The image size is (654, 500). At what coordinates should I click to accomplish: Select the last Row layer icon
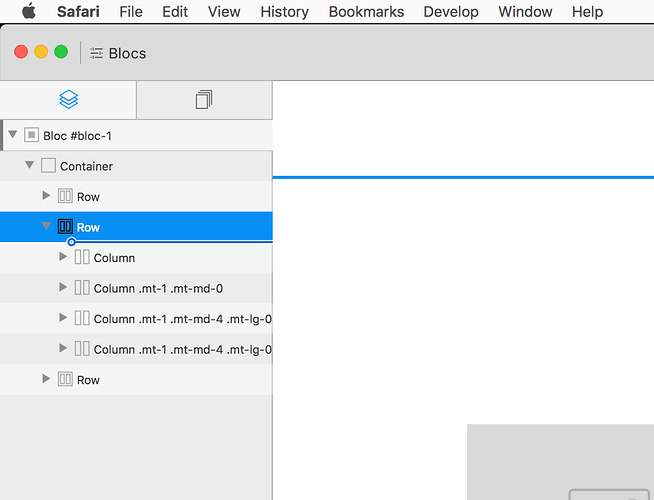(65, 379)
